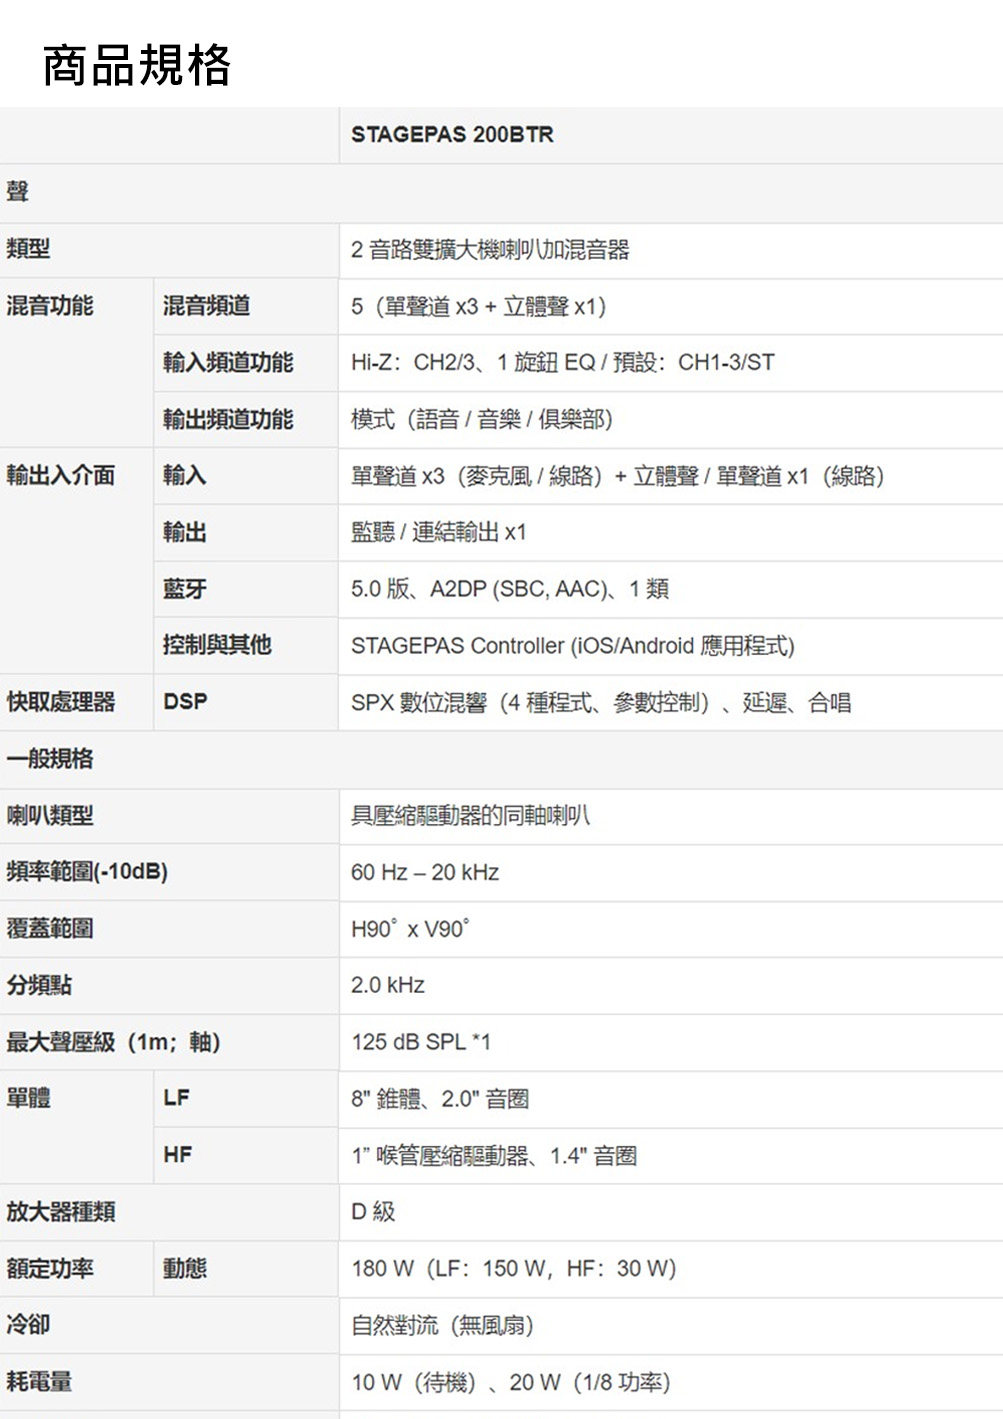Select the 具壓縮驅動器的同軸喇叭 value
1003x1419 pixels.
pos(470,816)
